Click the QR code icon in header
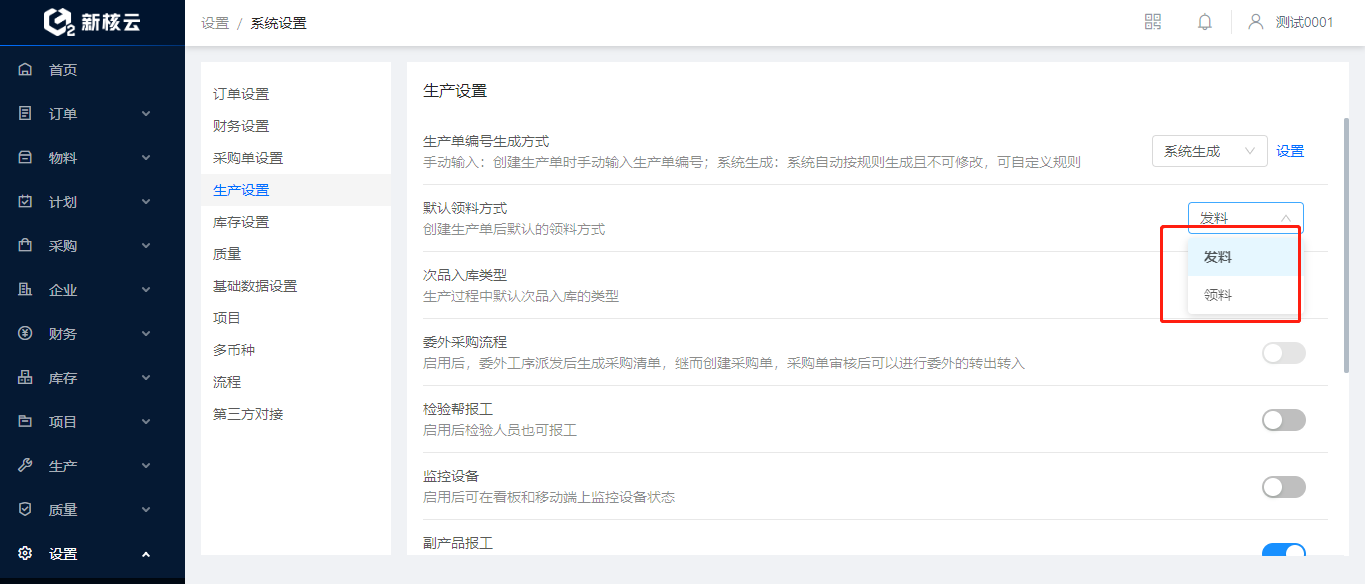This screenshot has height=584, width=1365. [1153, 22]
